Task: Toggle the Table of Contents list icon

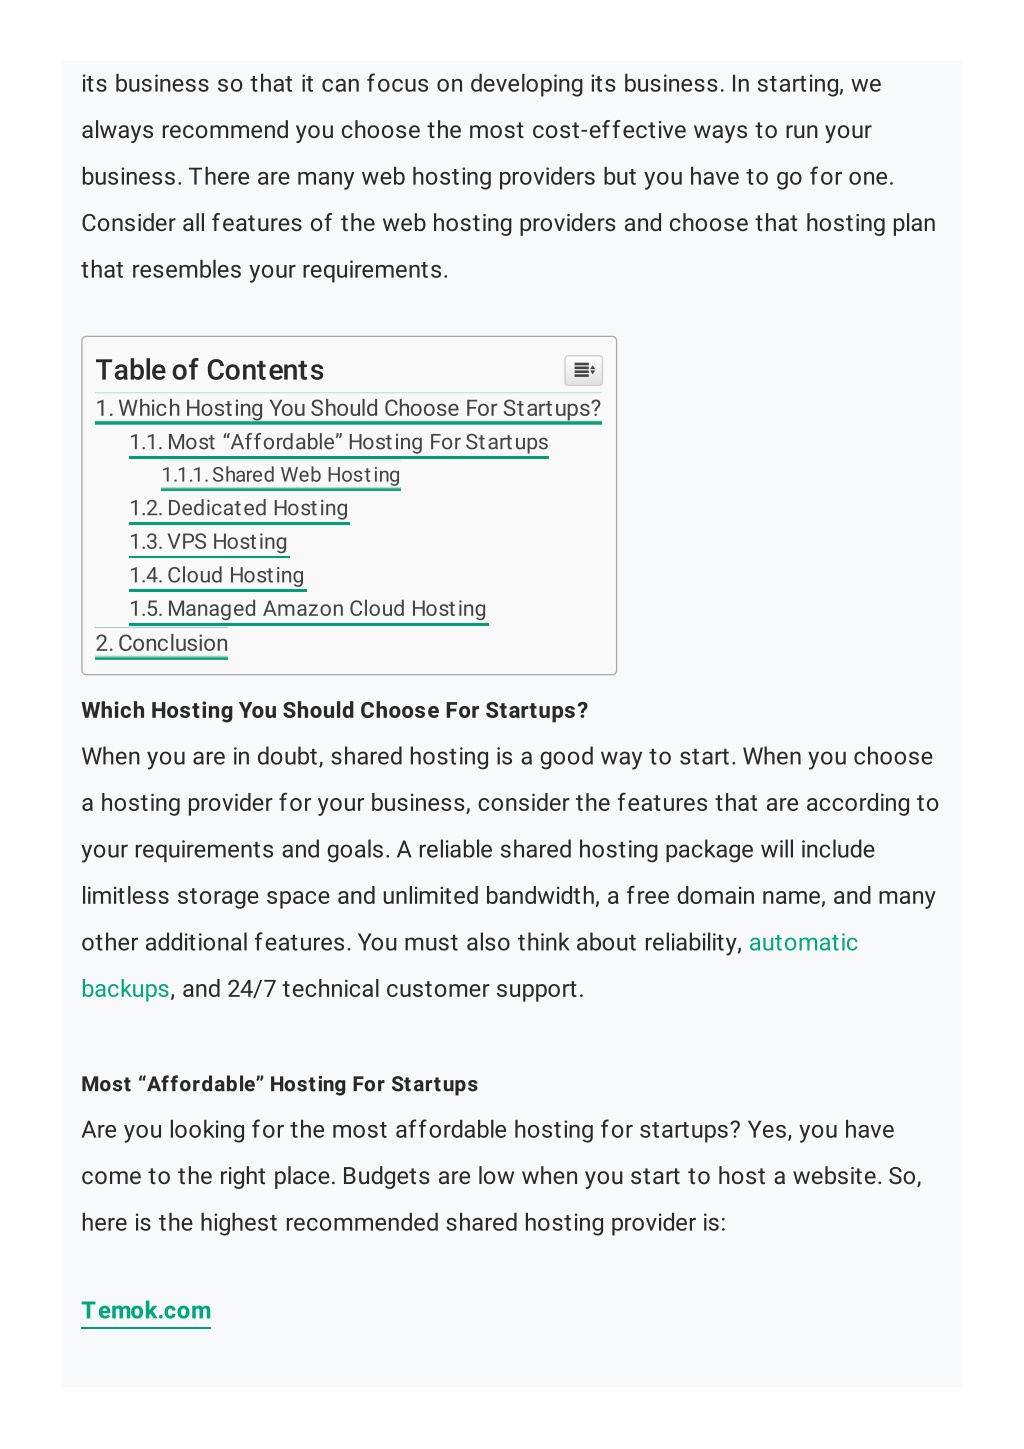Action: [583, 370]
